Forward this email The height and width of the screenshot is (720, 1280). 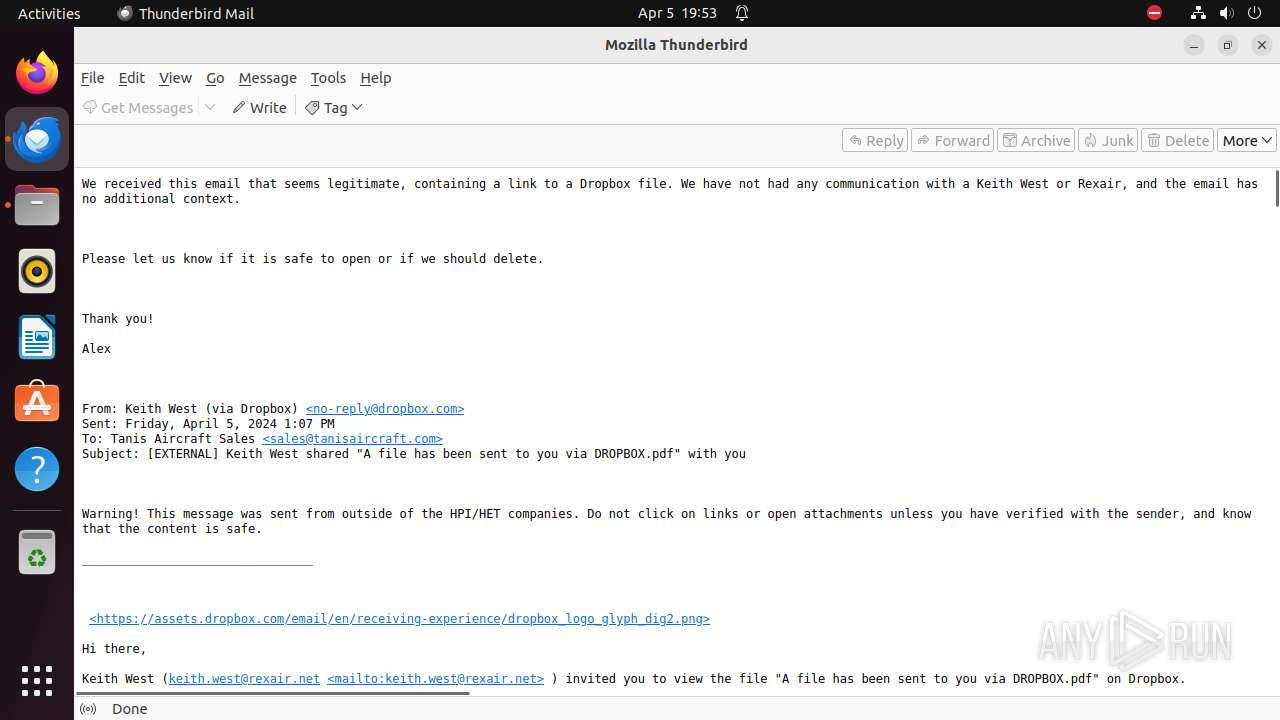[x=953, y=140]
